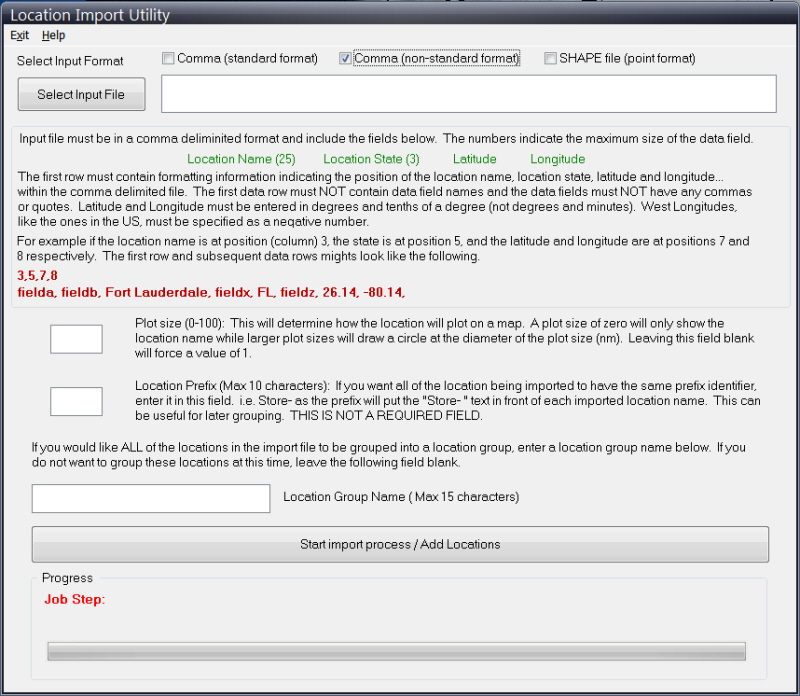The image size is (800, 696).
Task: Click the import progress bar
Action: [x=397, y=651]
